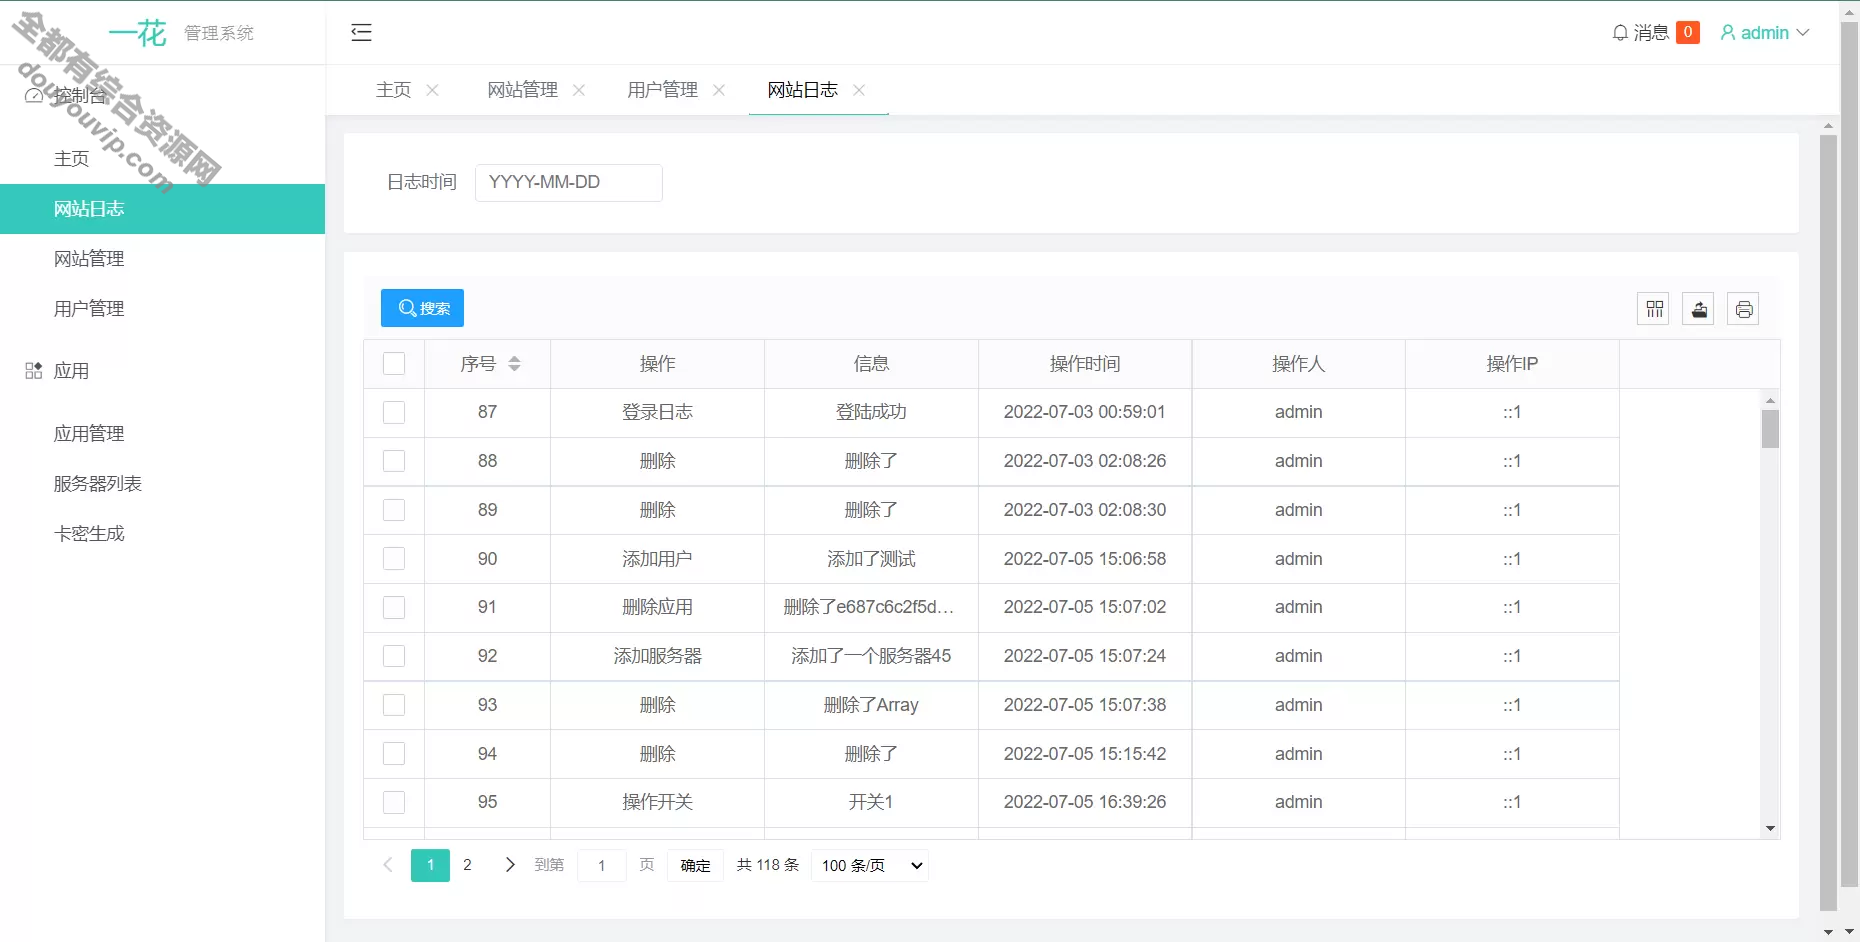Viewport: 1860px width, 942px height.
Task: Close the 网站日志 tab
Action: click(x=859, y=90)
